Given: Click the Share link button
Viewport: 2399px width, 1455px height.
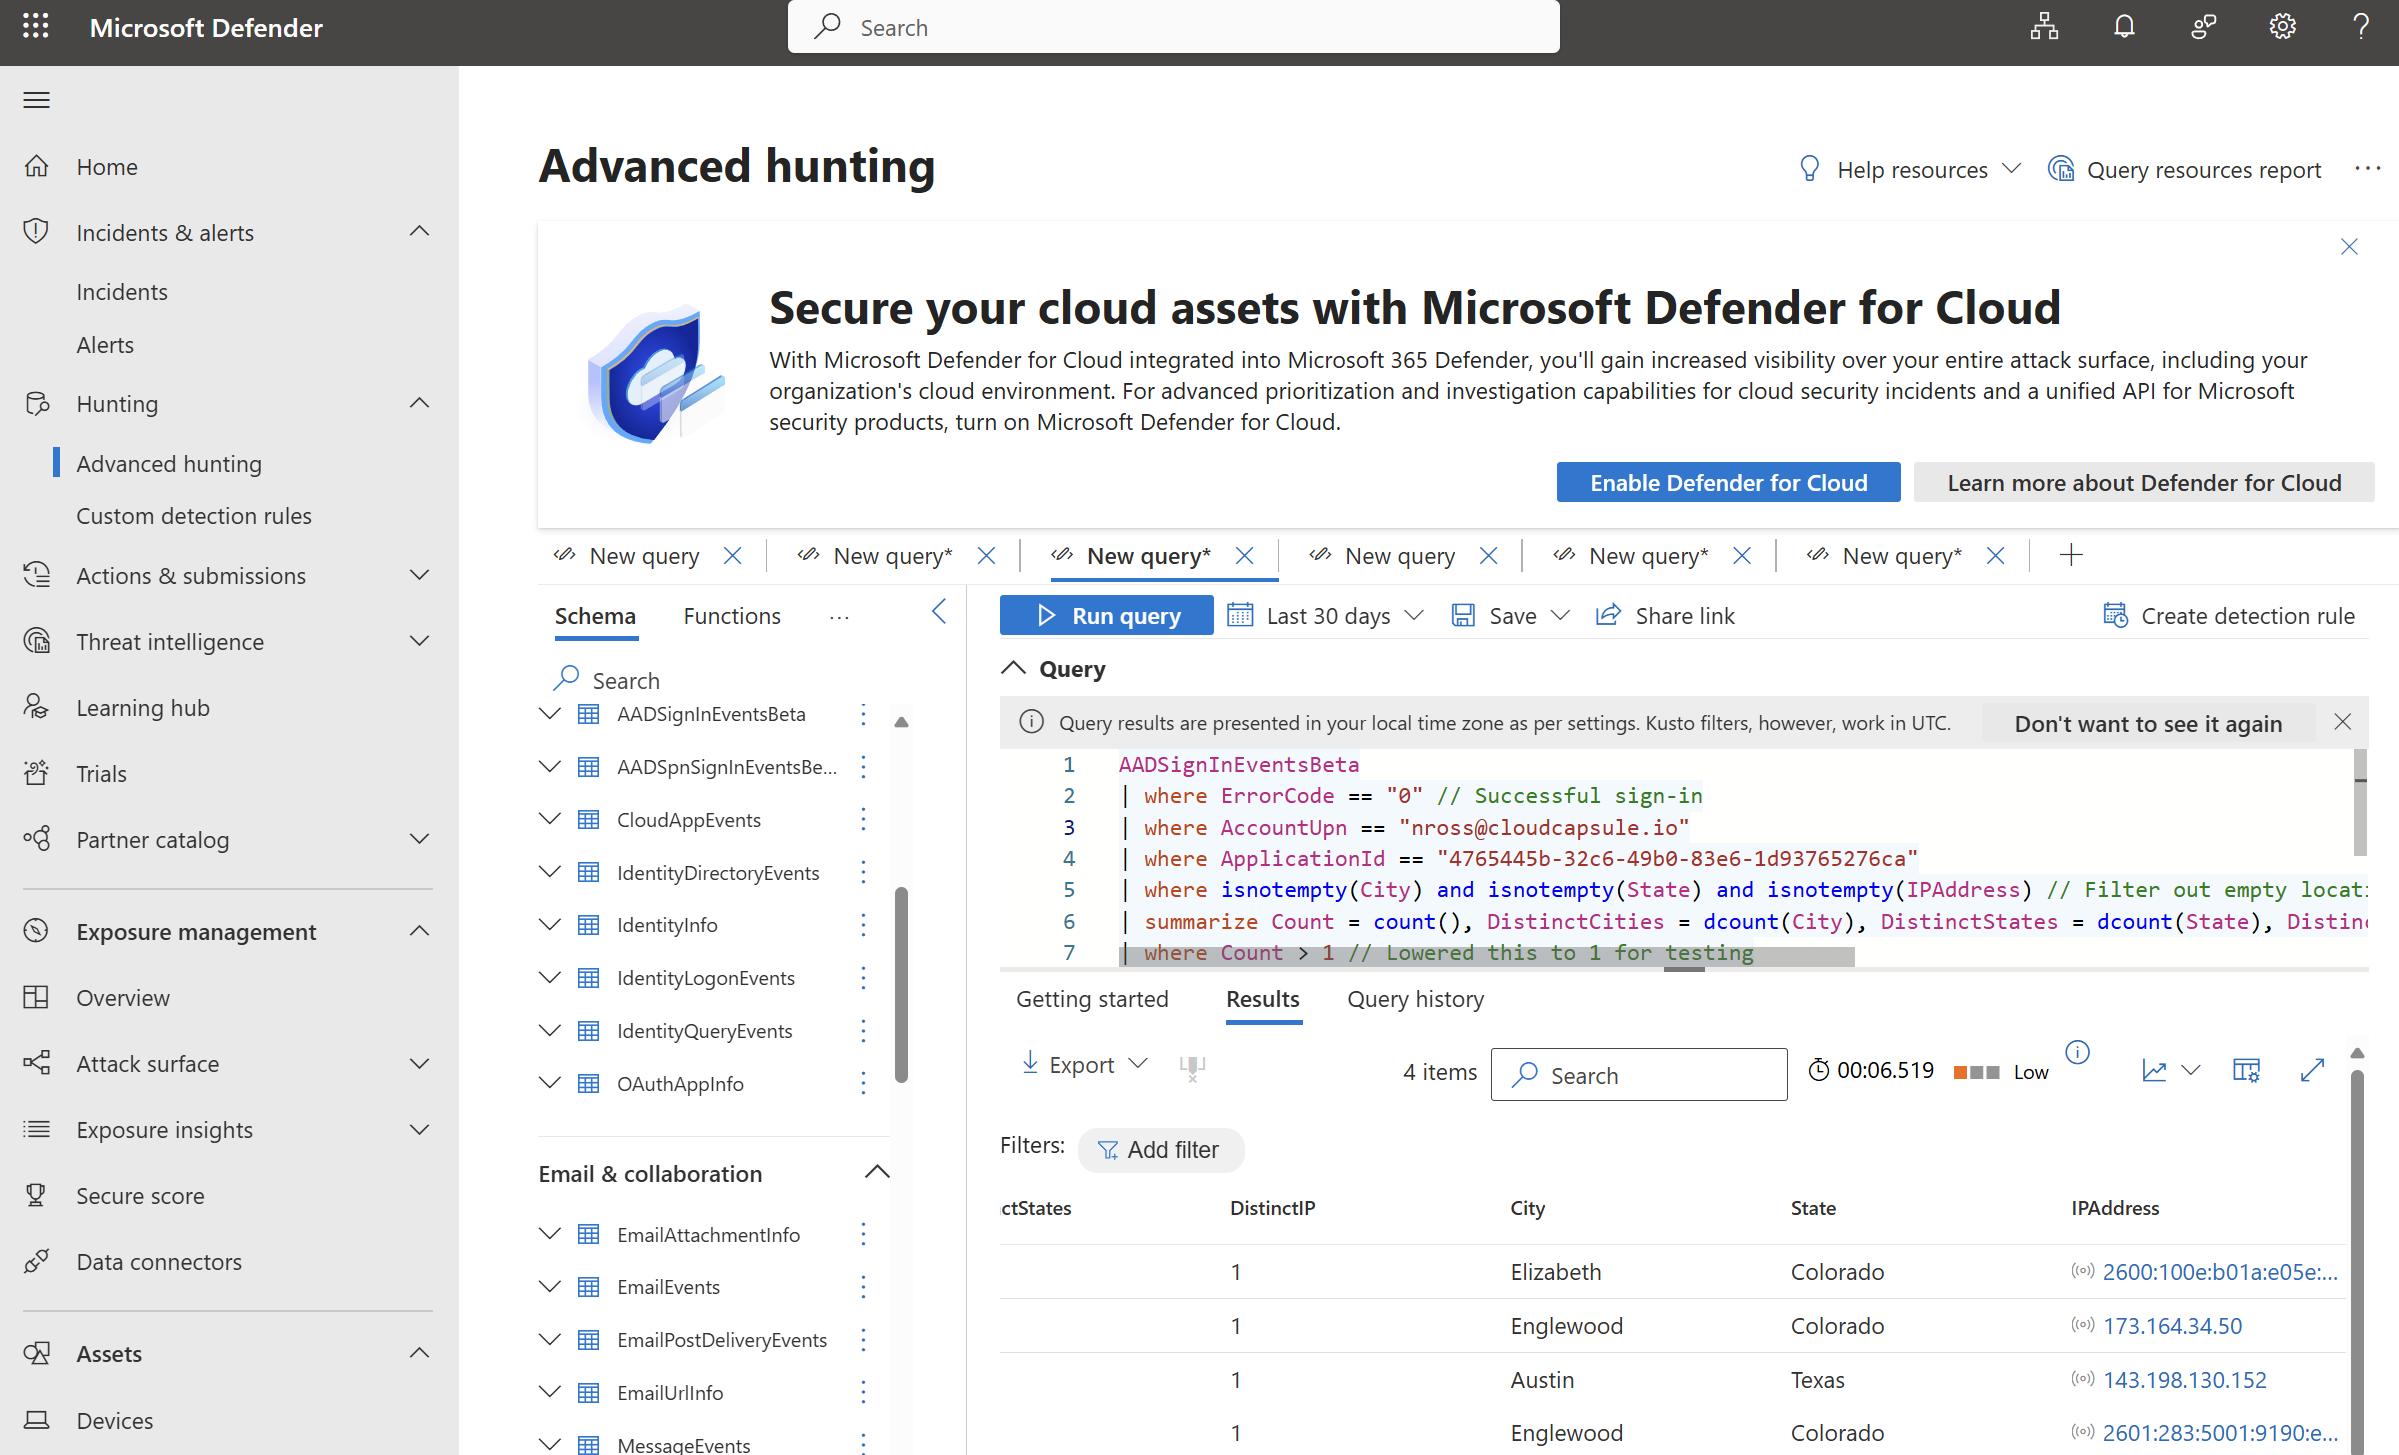Looking at the screenshot, I should [x=1665, y=616].
